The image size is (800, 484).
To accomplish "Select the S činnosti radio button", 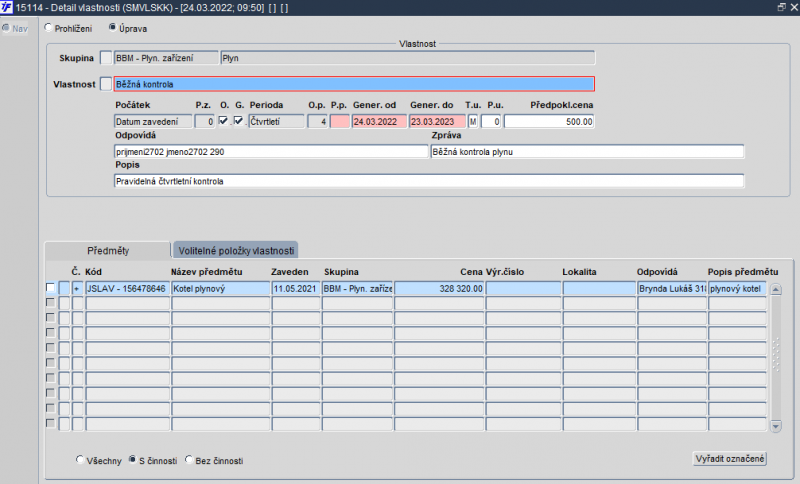I will [x=132, y=460].
